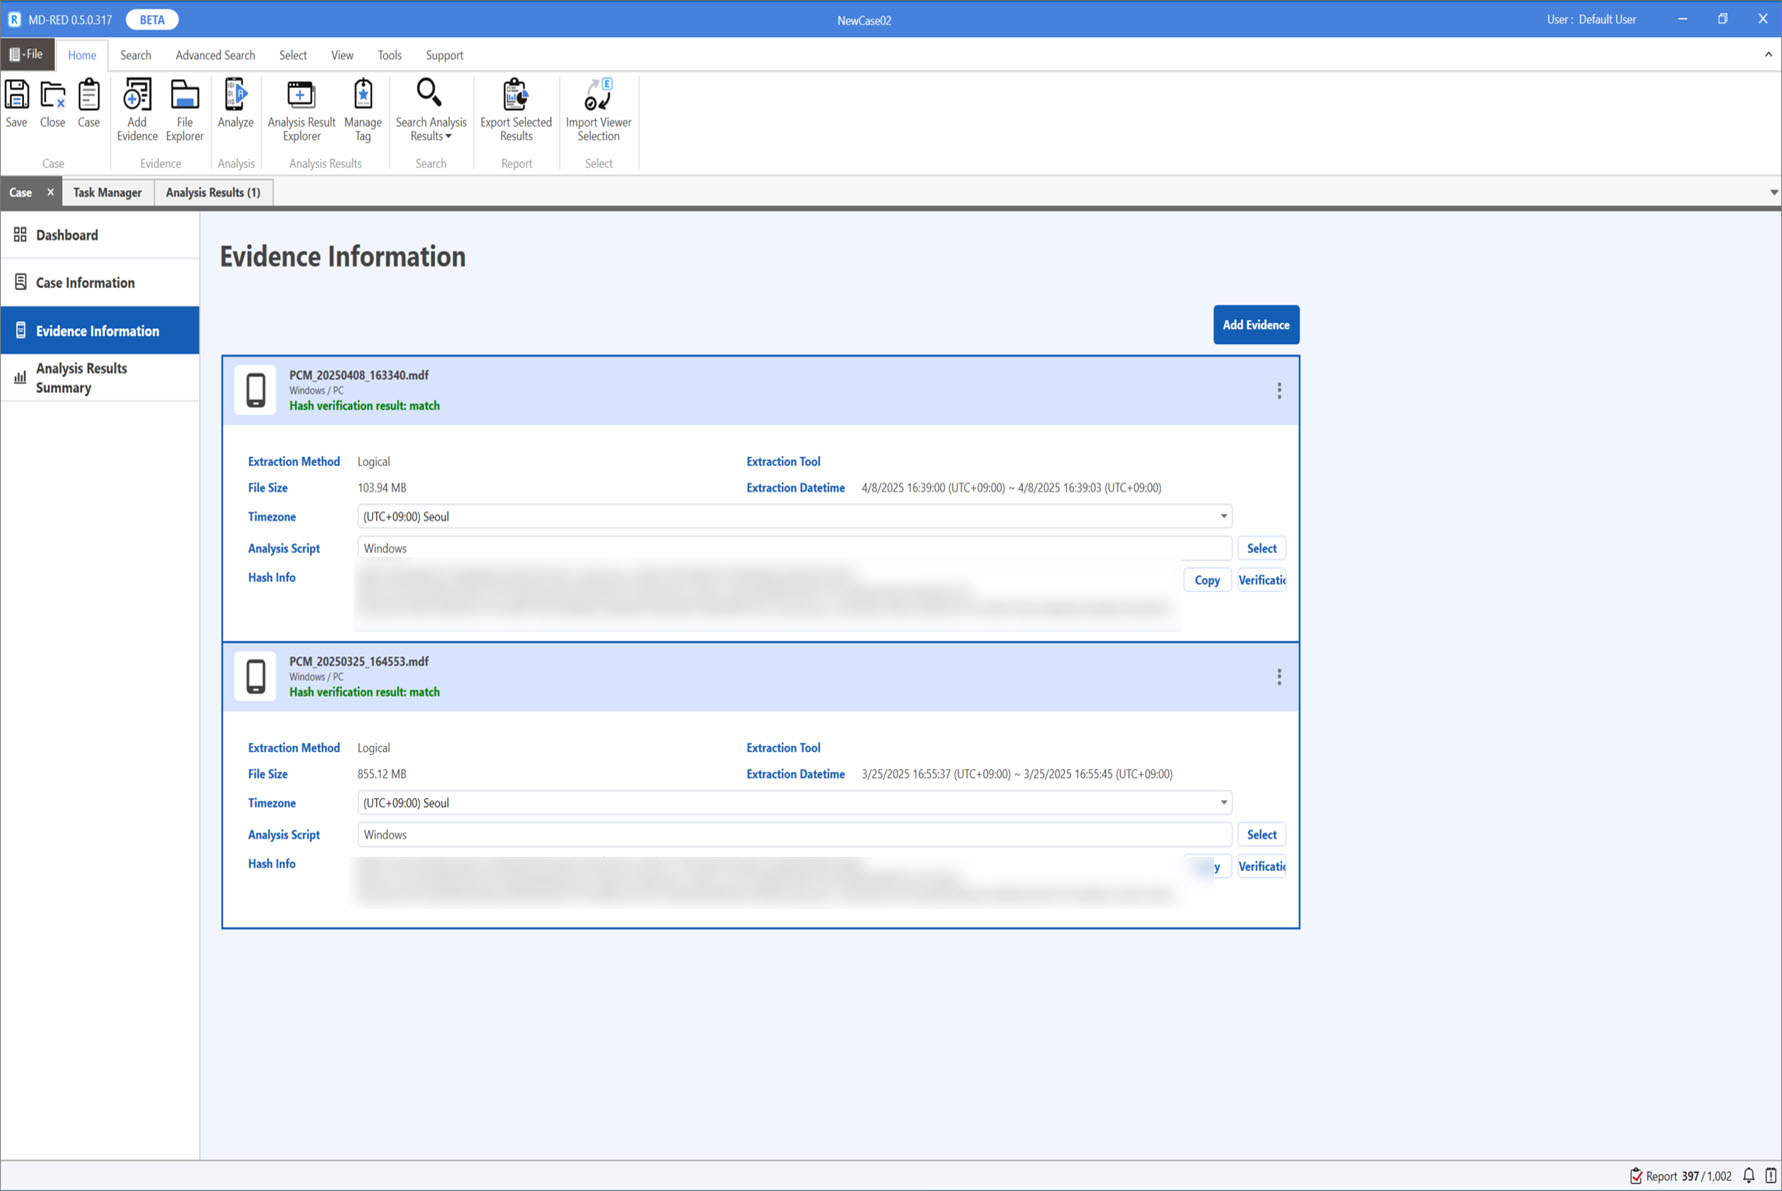Click the status bar icon right of the bell
The height and width of the screenshot is (1191, 1782).
[1771, 1176]
